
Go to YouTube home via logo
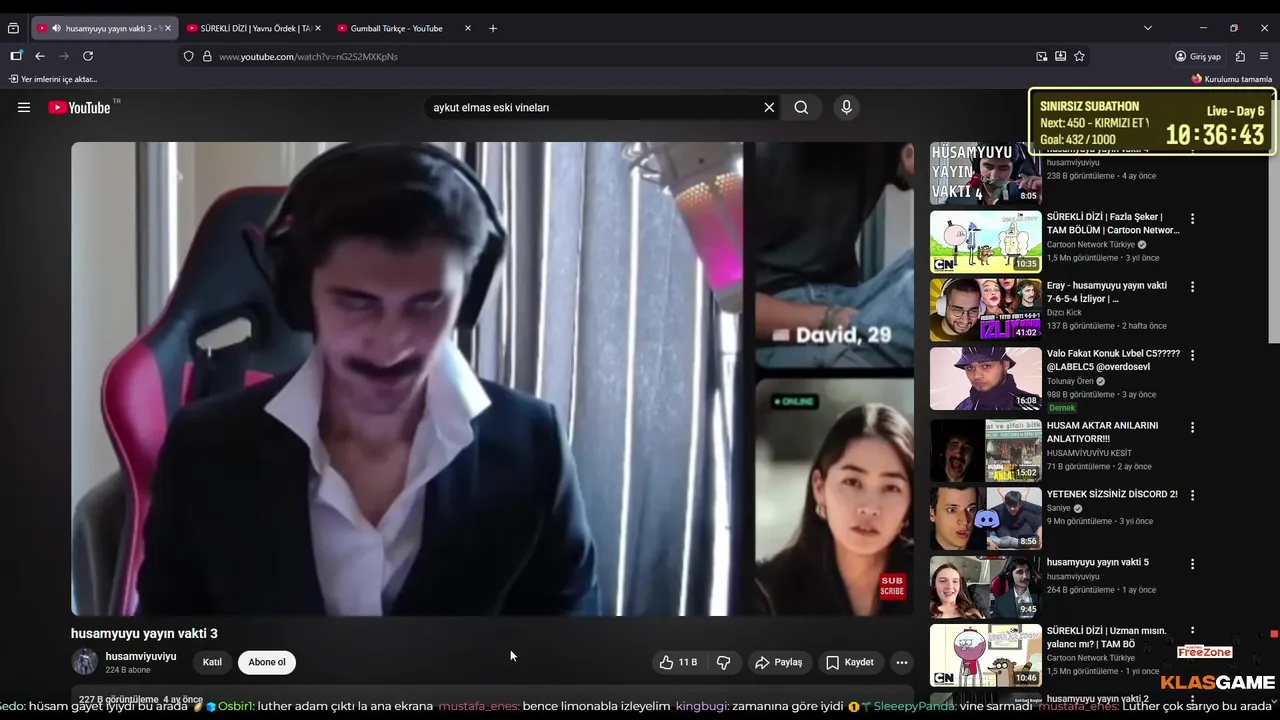[x=80, y=107]
